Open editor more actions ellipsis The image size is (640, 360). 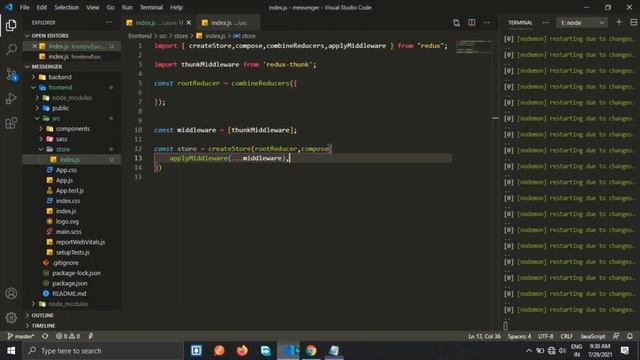[487, 22]
